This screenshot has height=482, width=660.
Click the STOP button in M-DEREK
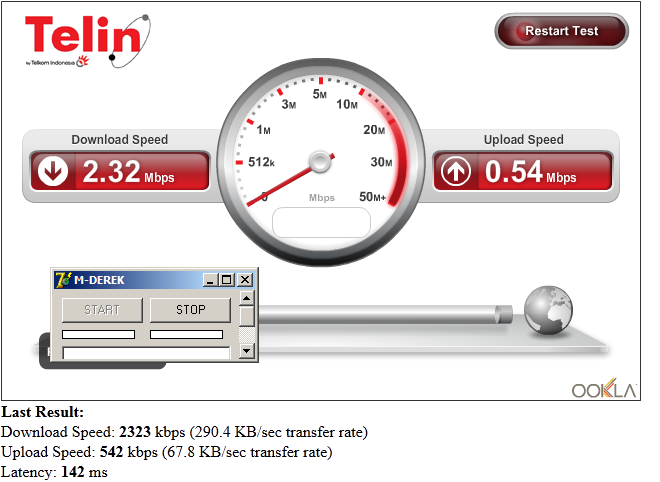coord(191,310)
